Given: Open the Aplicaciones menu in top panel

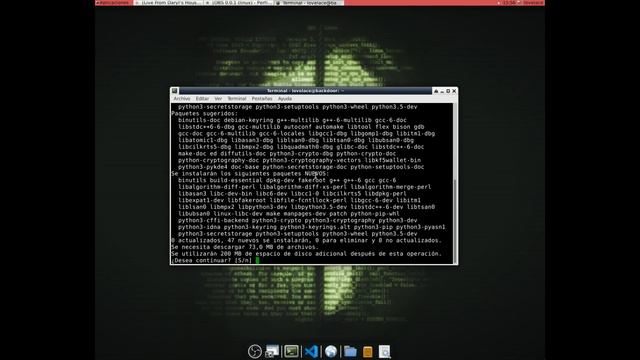Looking at the screenshot, I should (x=113, y=2).
